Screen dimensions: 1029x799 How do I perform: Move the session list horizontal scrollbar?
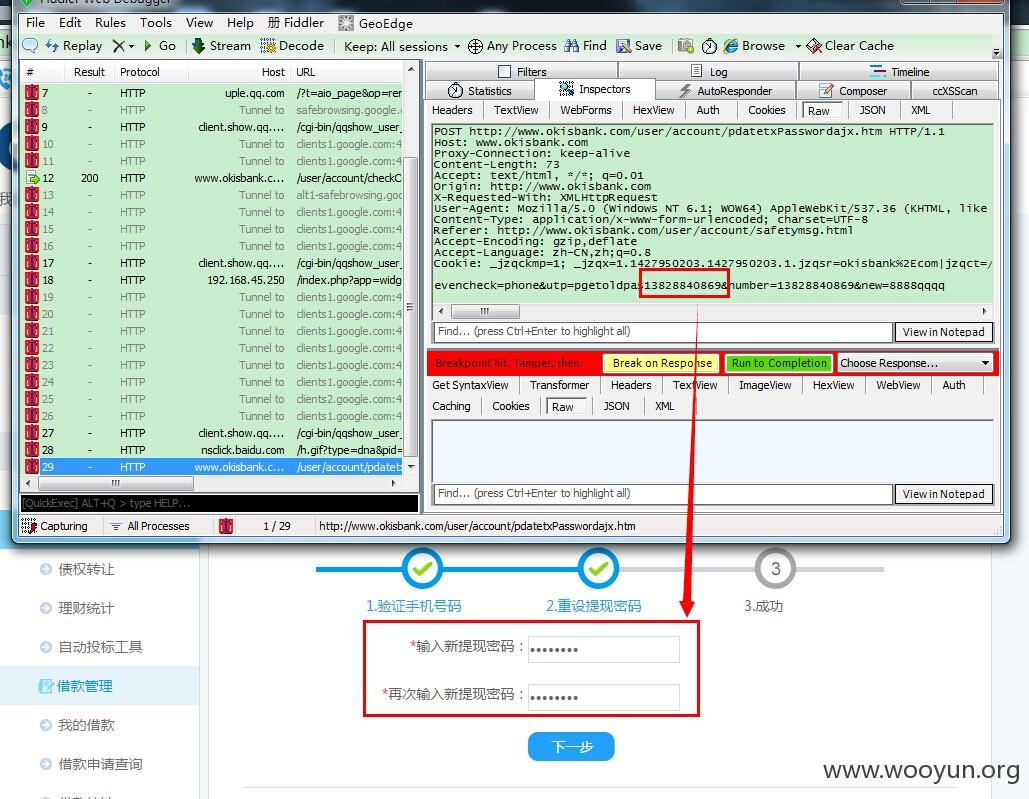116,483
